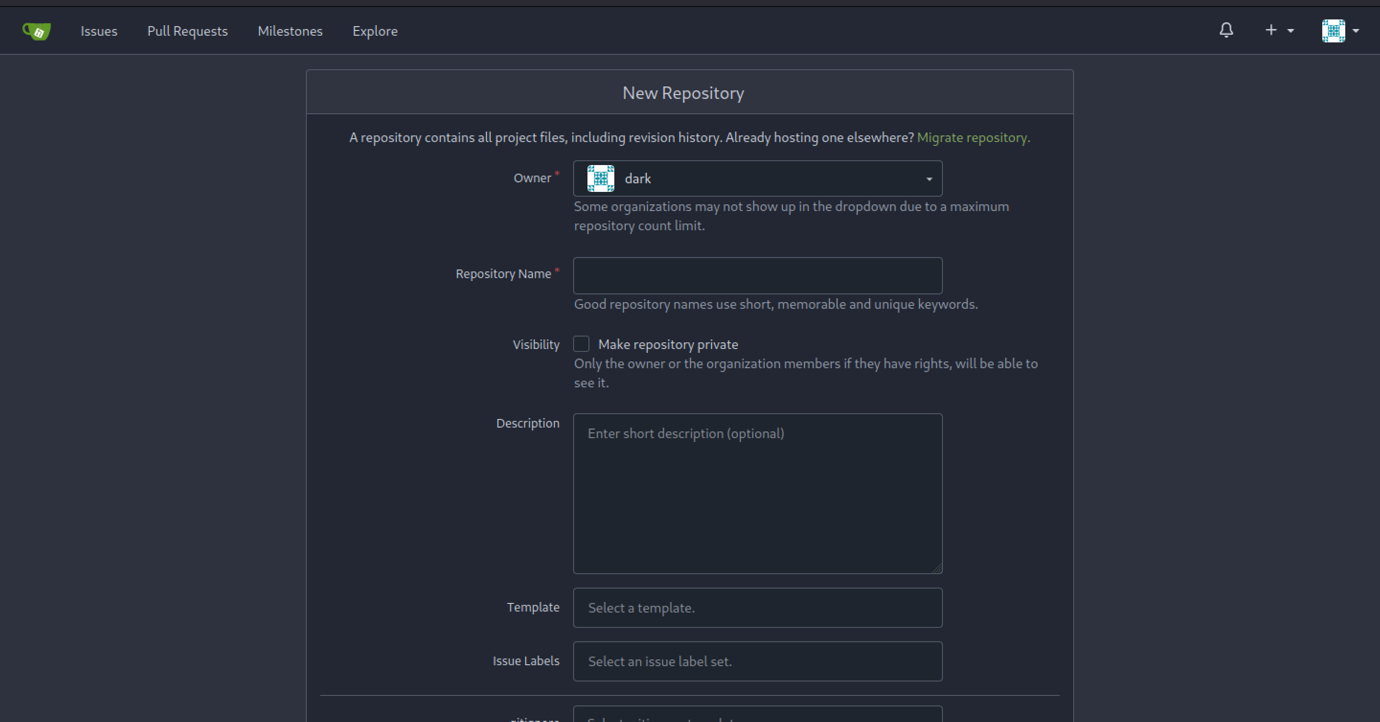Go to Issues in top navigation
The width and height of the screenshot is (1380, 722).
pyautogui.click(x=99, y=31)
